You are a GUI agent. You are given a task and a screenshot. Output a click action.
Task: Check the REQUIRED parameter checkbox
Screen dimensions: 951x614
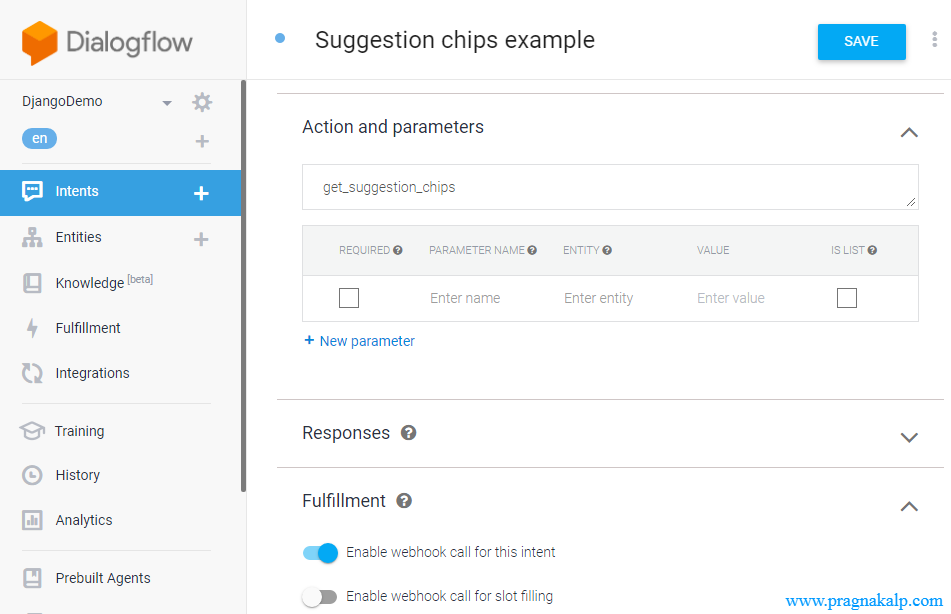(349, 298)
